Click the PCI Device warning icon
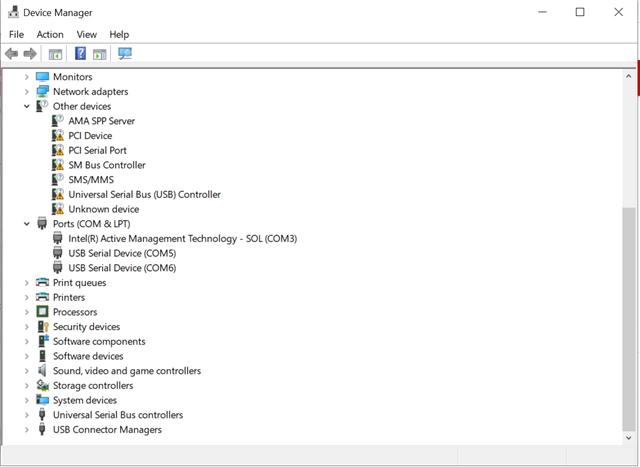 click(x=58, y=136)
